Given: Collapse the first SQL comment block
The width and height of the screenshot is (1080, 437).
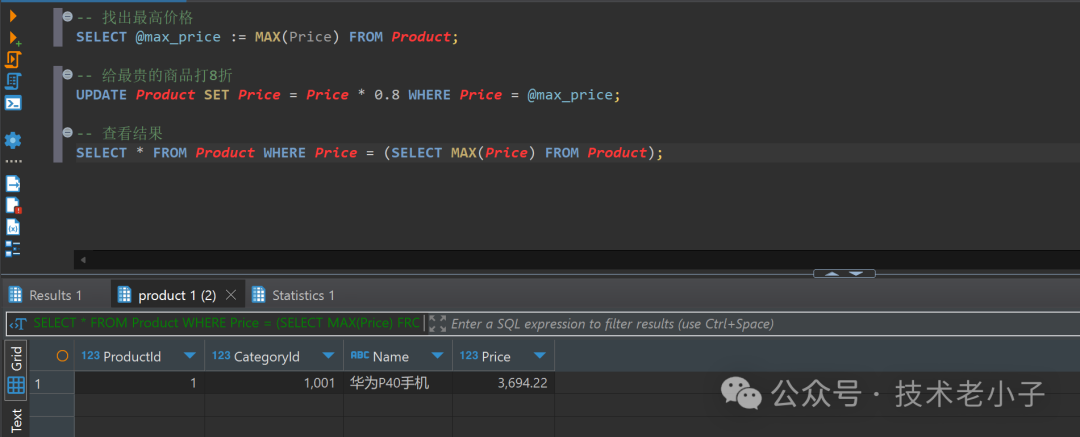Looking at the screenshot, I should pos(66,18).
